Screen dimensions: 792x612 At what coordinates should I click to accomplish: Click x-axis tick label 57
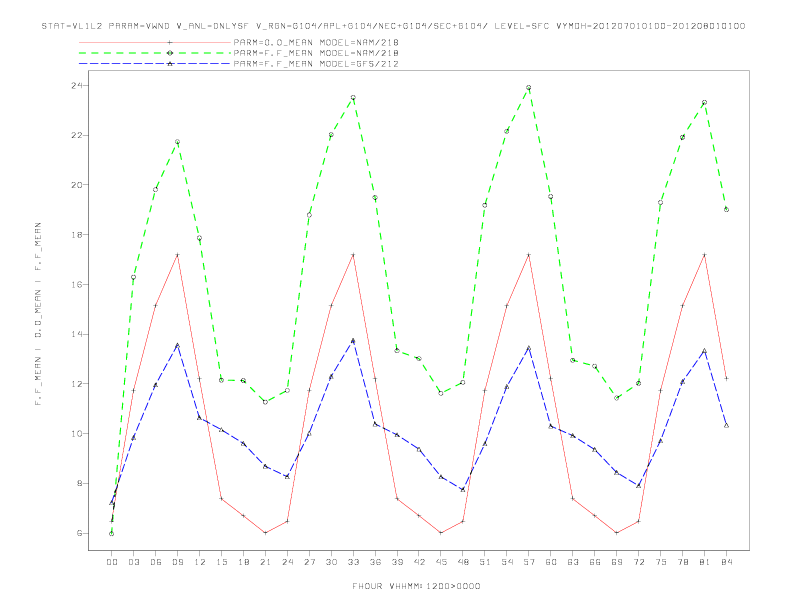point(529,562)
